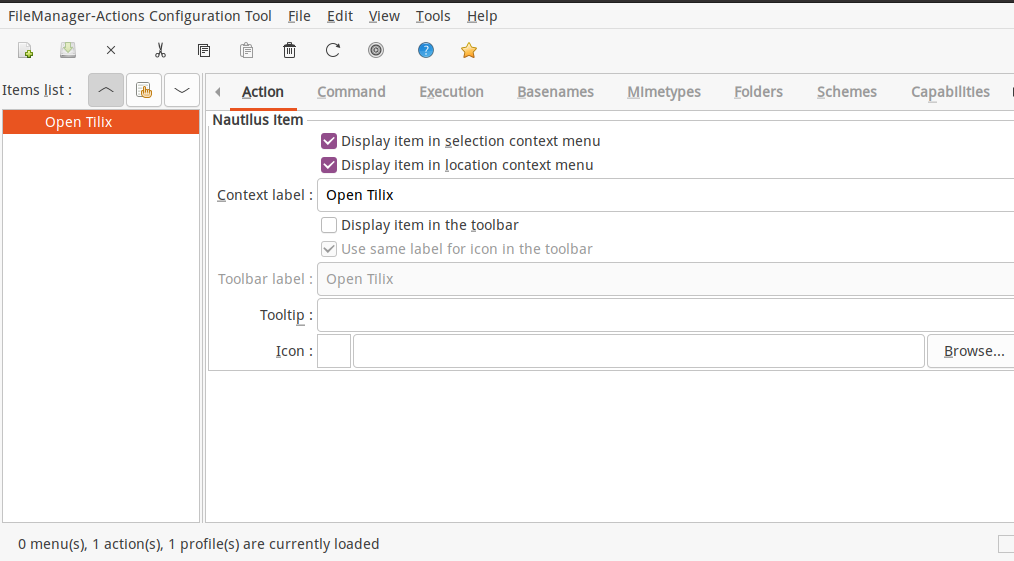Click the status bar loaded items text
Image resolution: width=1014 pixels, height=561 pixels.
coord(199,544)
